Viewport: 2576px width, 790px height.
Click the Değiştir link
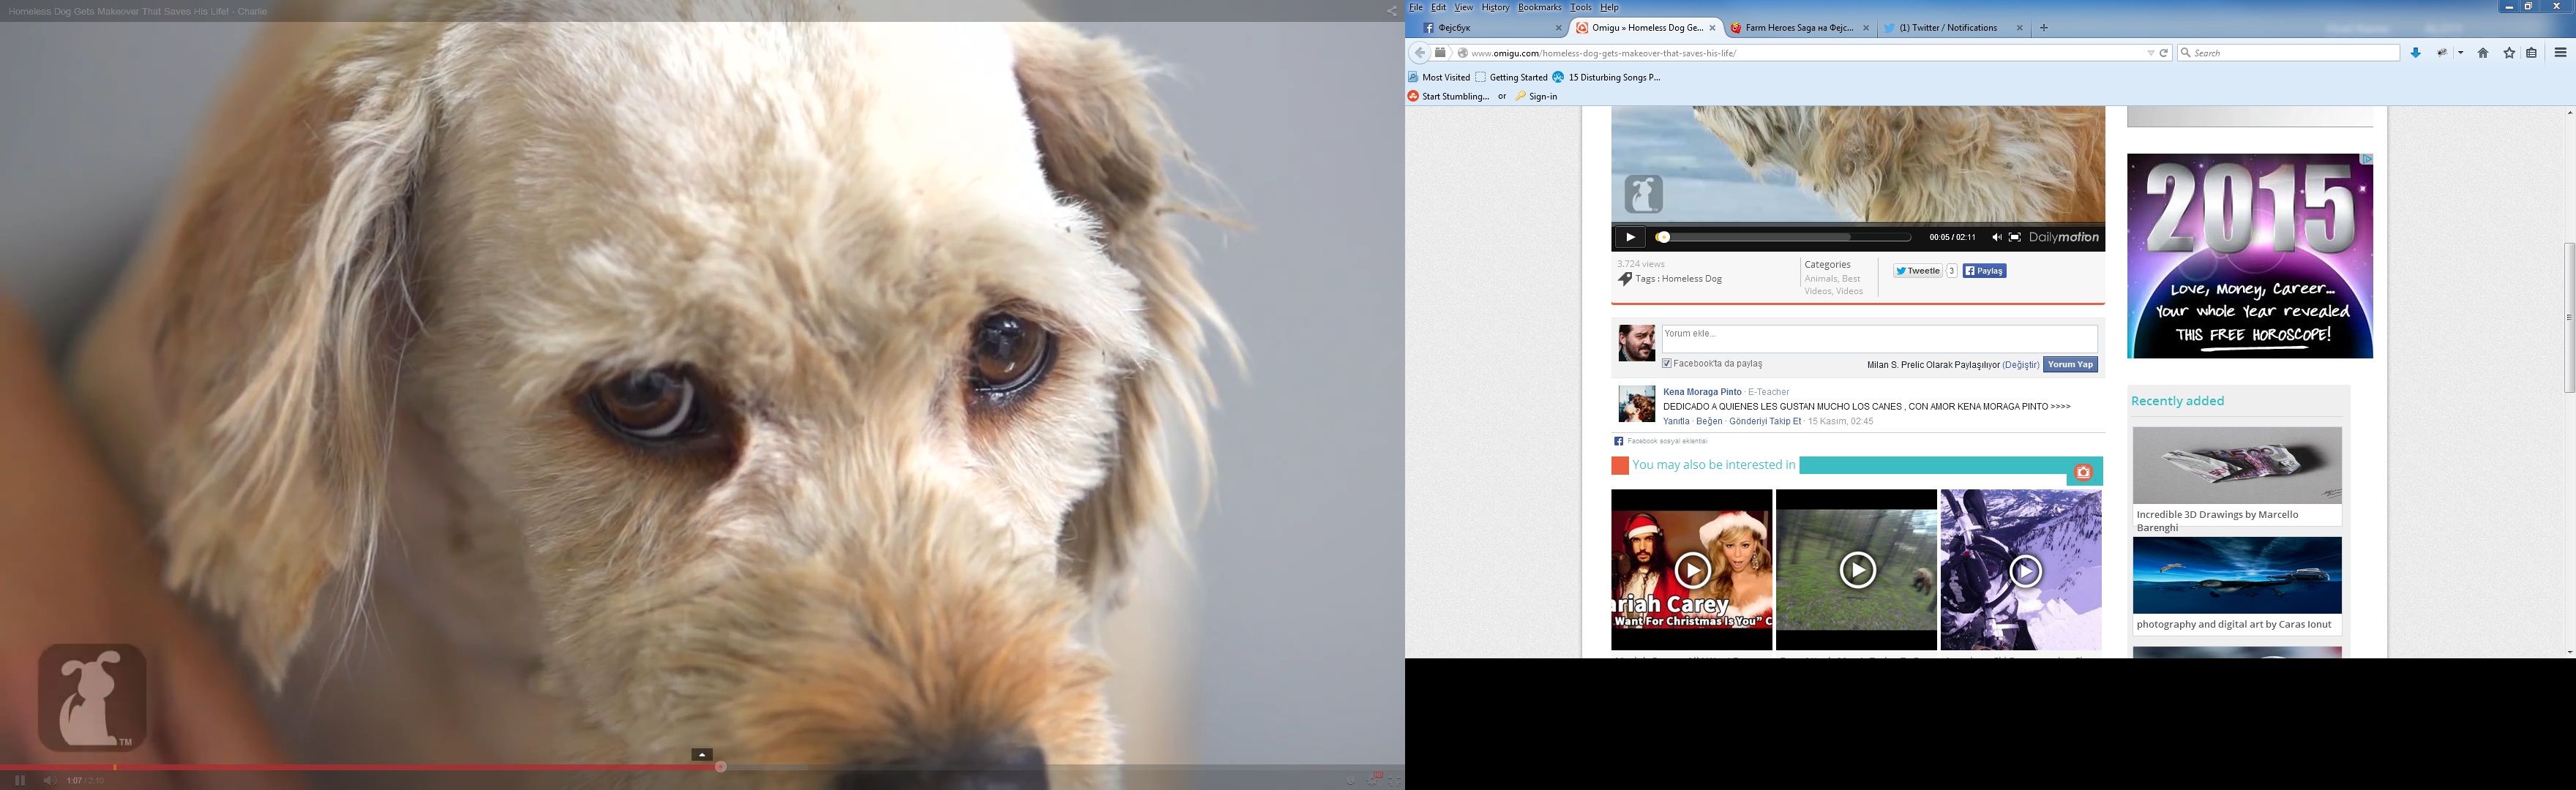click(x=2020, y=365)
